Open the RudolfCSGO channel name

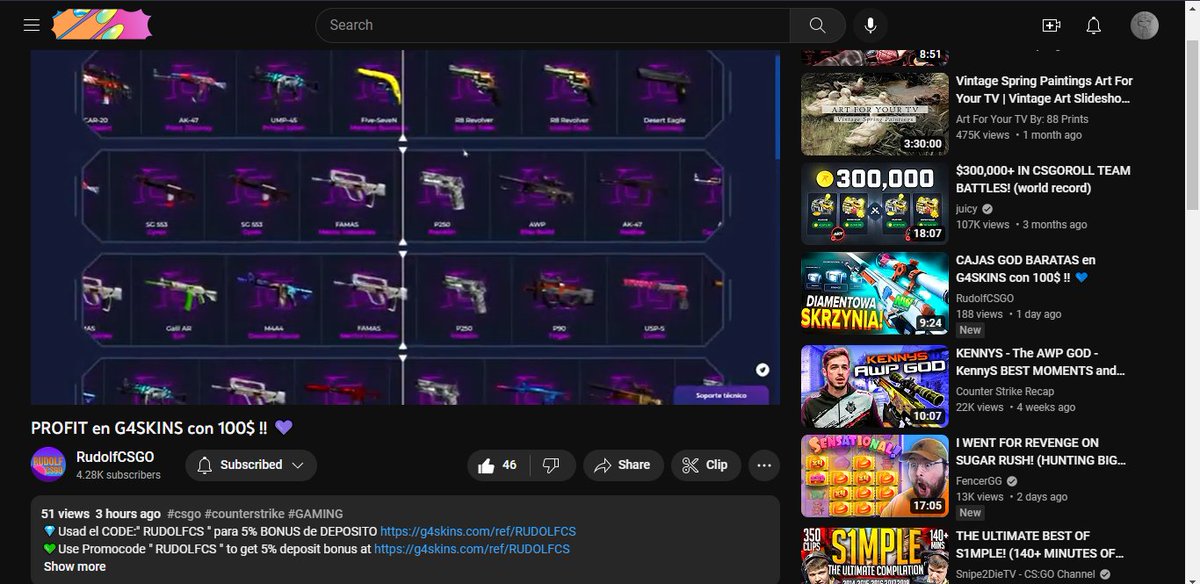click(115, 457)
